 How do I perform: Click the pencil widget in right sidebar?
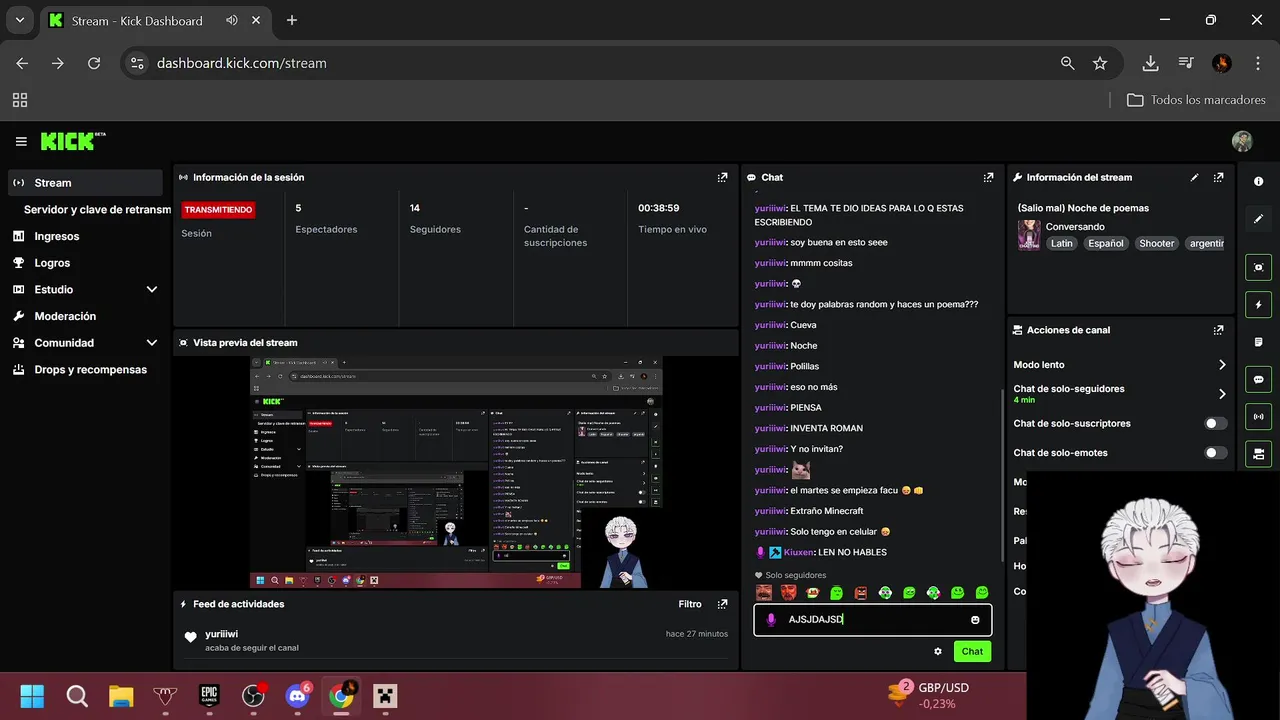pos(1258,218)
